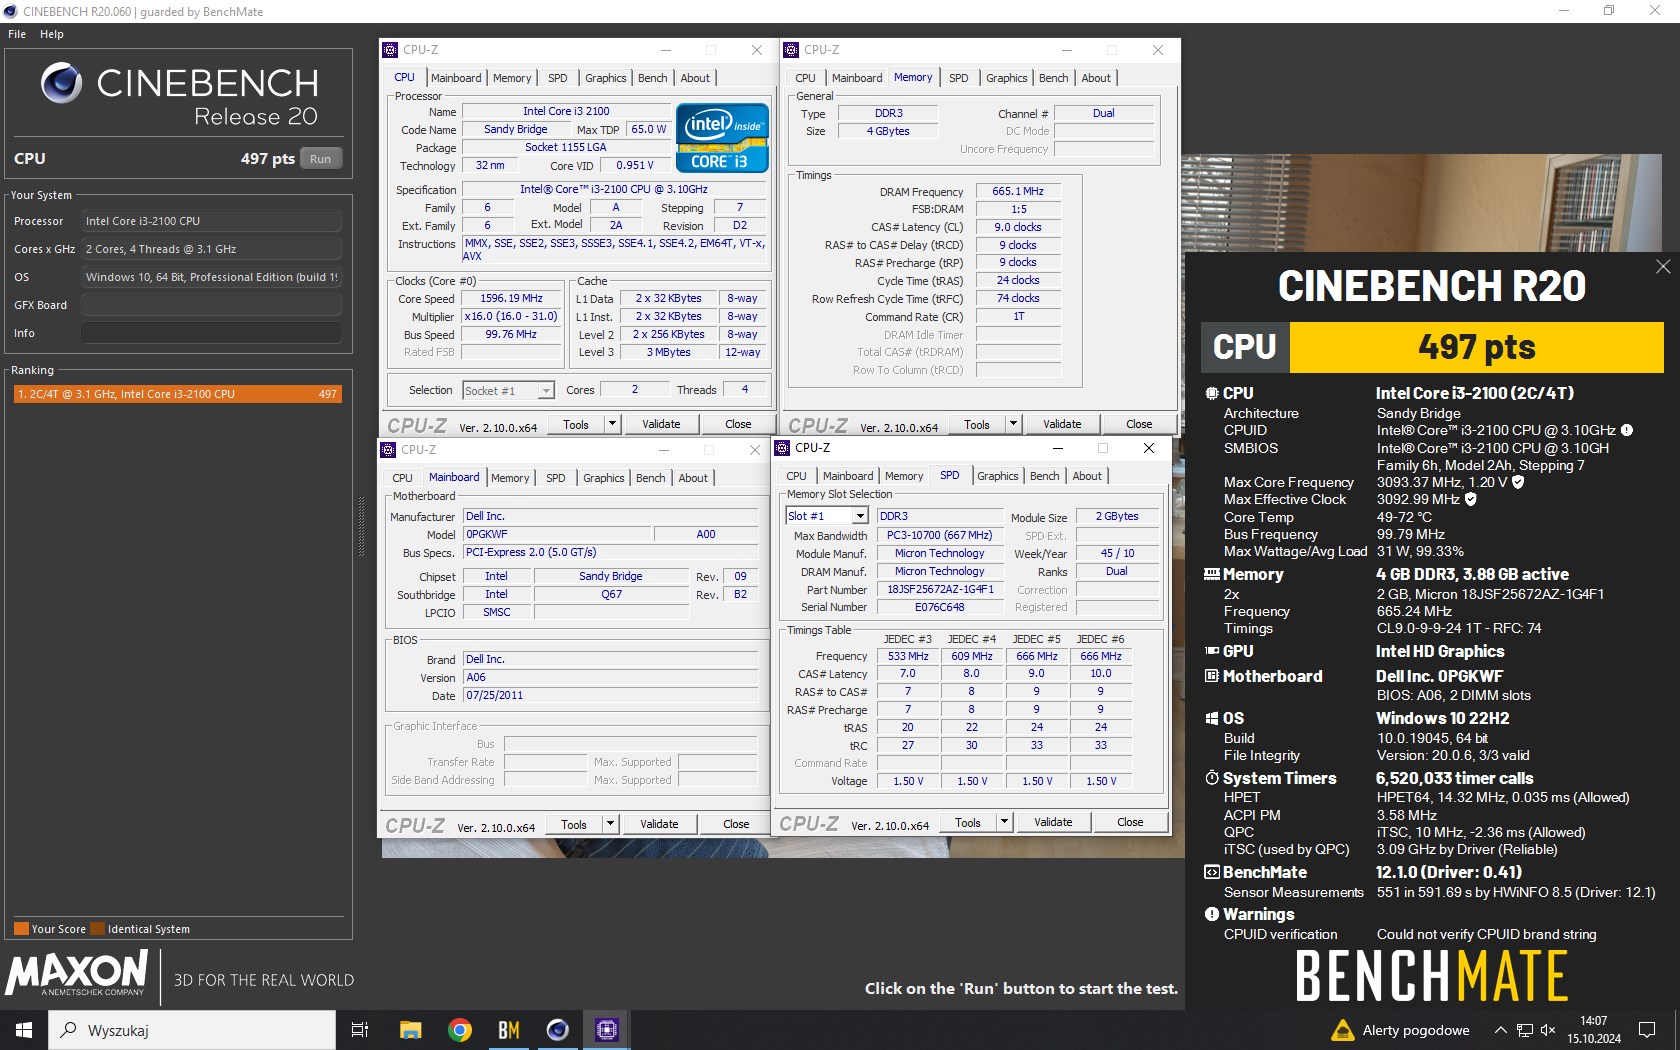The height and width of the screenshot is (1050, 1680).
Task: Open Tools dropdown arrow in Mainboard tab window
Action: coord(610,824)
